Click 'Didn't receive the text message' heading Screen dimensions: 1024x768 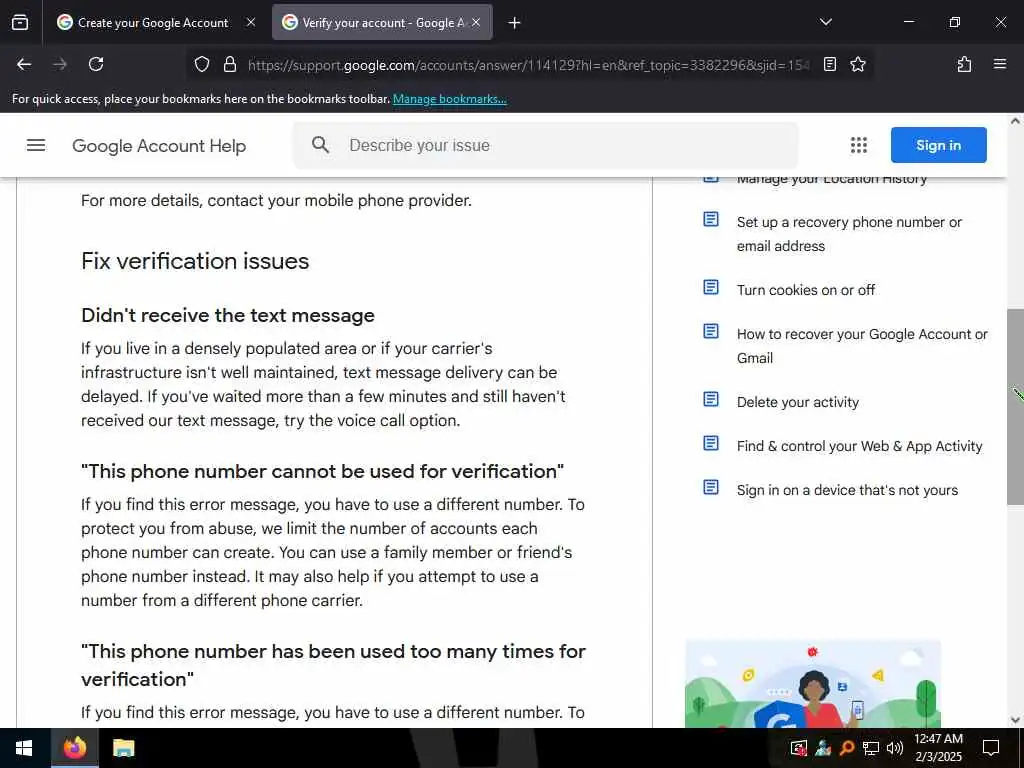[228, 315]
